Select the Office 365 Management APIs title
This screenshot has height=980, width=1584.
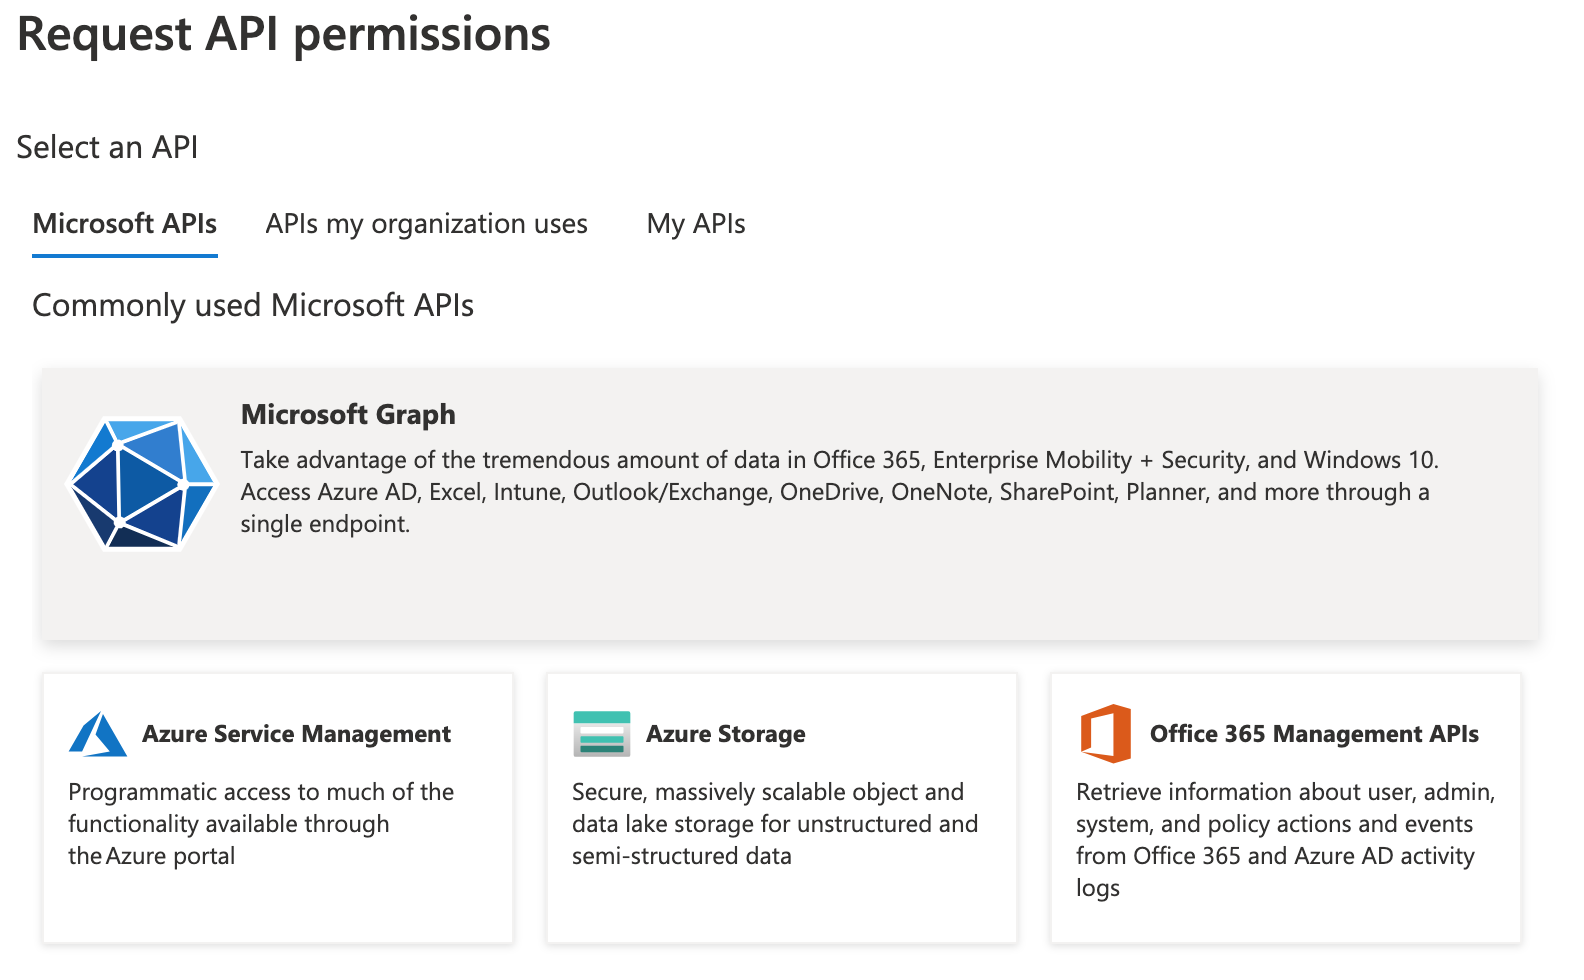point(1314,734)
